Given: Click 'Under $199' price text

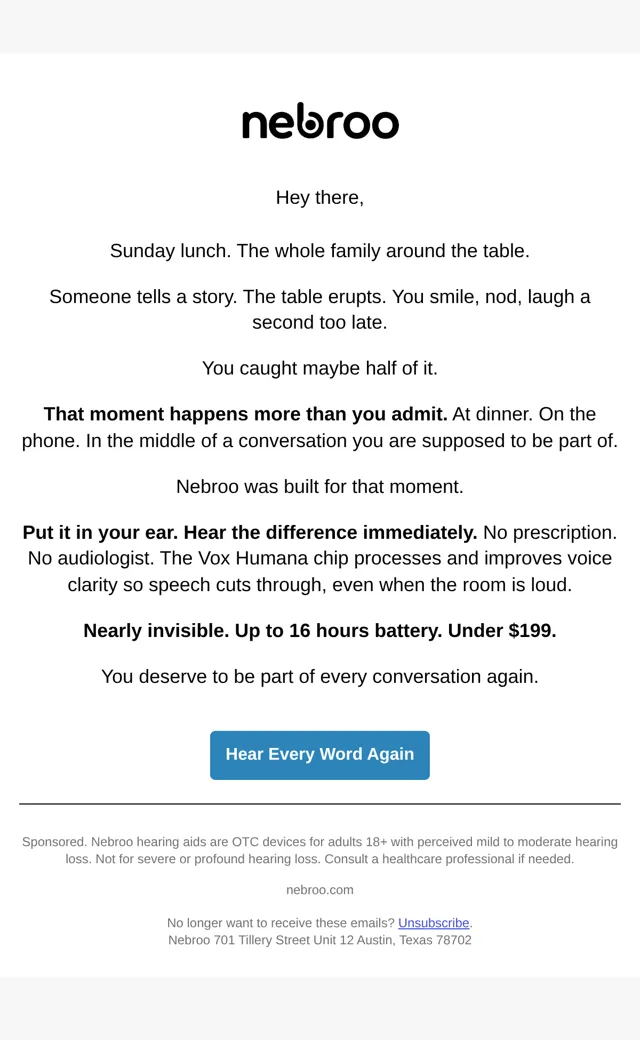Looking at the screenshot, I should pos(502,630).
